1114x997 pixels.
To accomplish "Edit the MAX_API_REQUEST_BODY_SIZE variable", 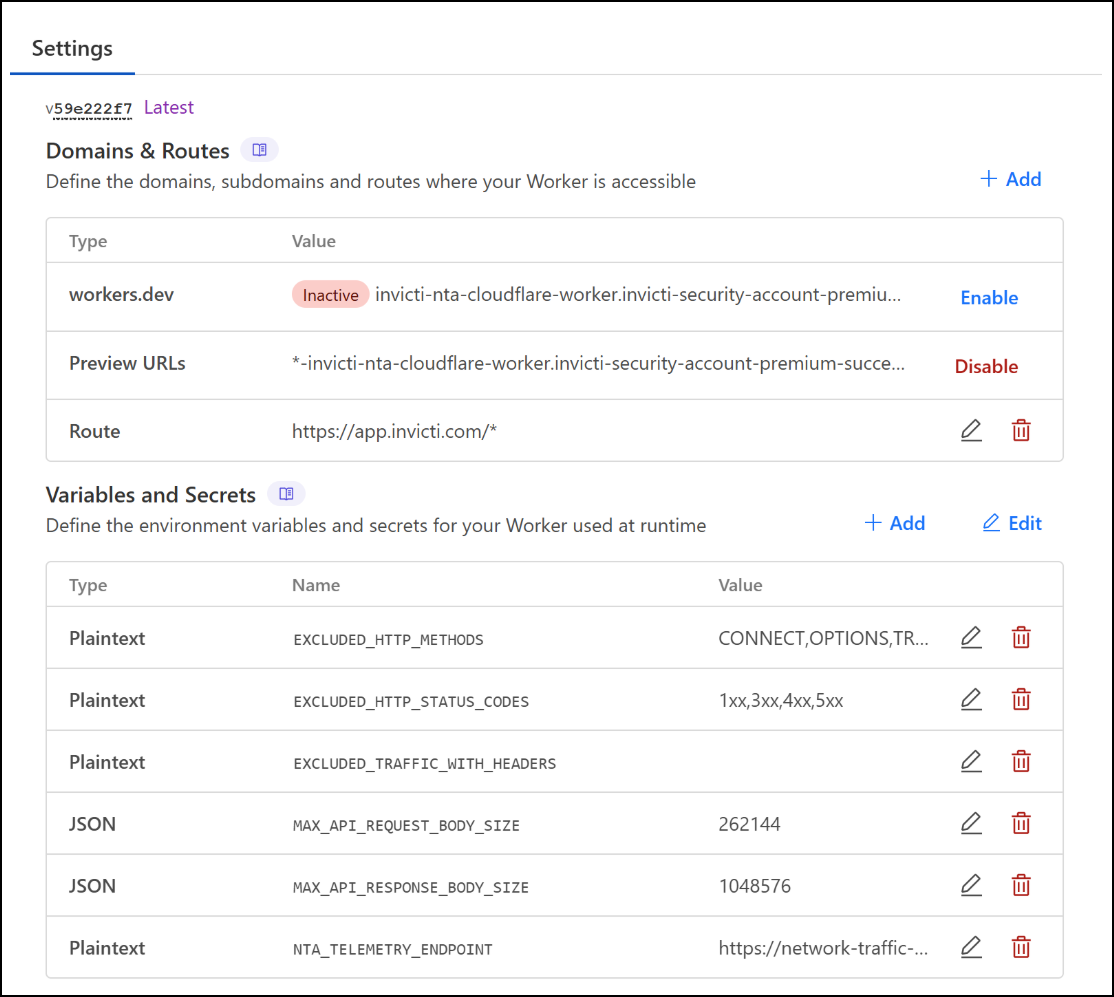I will coord(971,823).
